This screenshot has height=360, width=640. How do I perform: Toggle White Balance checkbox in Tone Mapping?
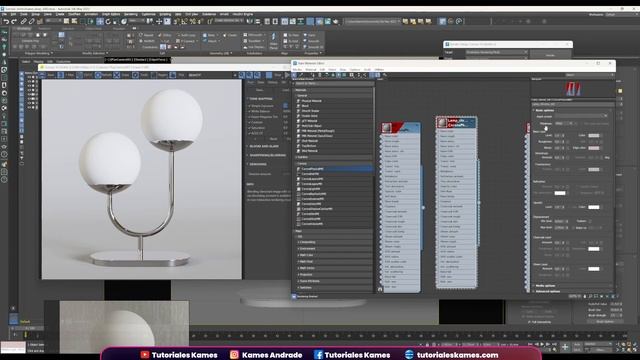[250, 111]
